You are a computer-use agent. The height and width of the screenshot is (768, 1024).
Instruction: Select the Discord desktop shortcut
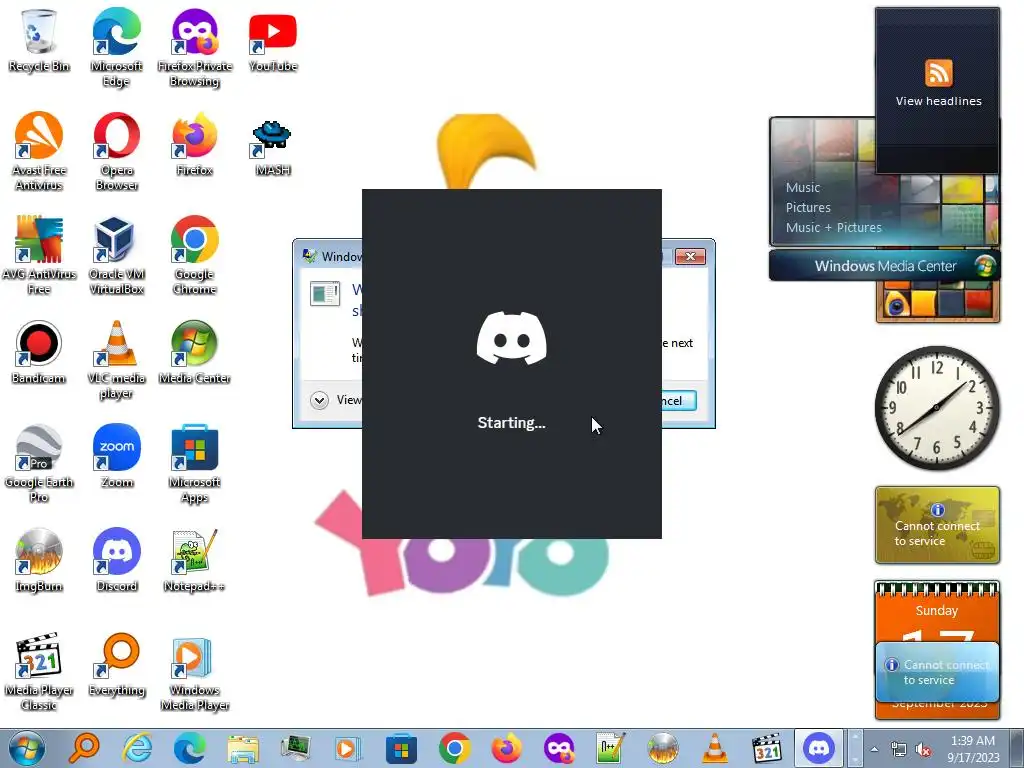[116, 560]
